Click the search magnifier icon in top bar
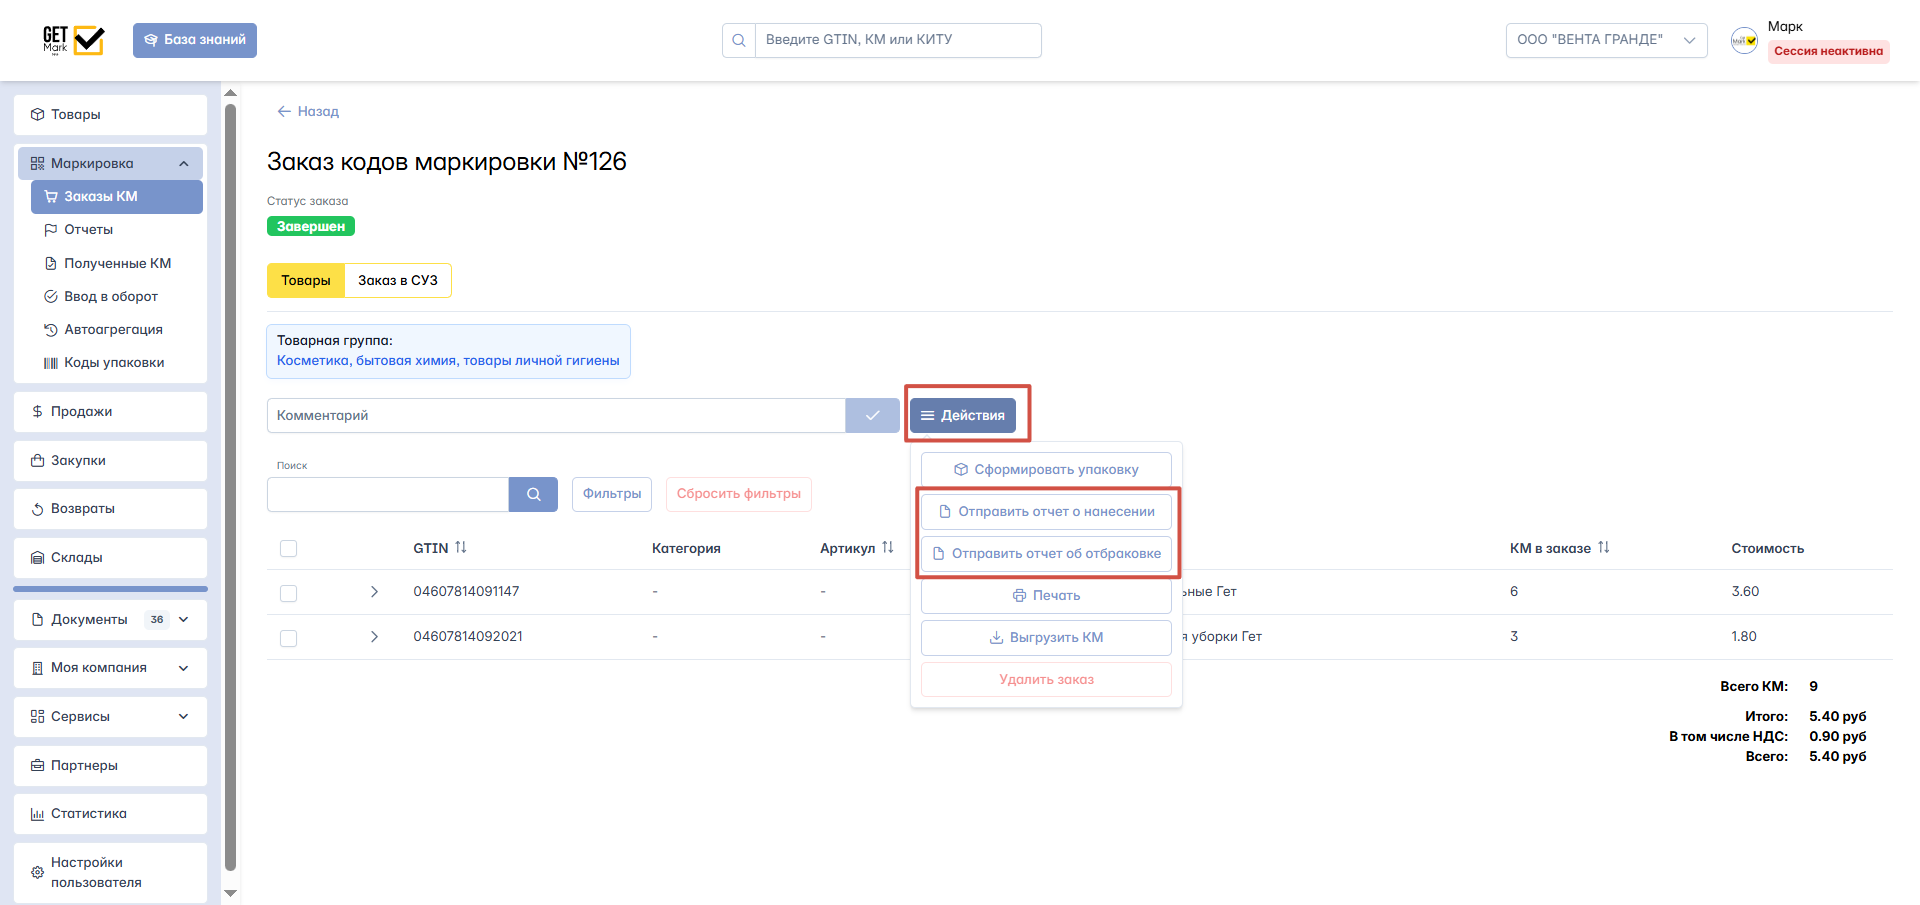 739,40
